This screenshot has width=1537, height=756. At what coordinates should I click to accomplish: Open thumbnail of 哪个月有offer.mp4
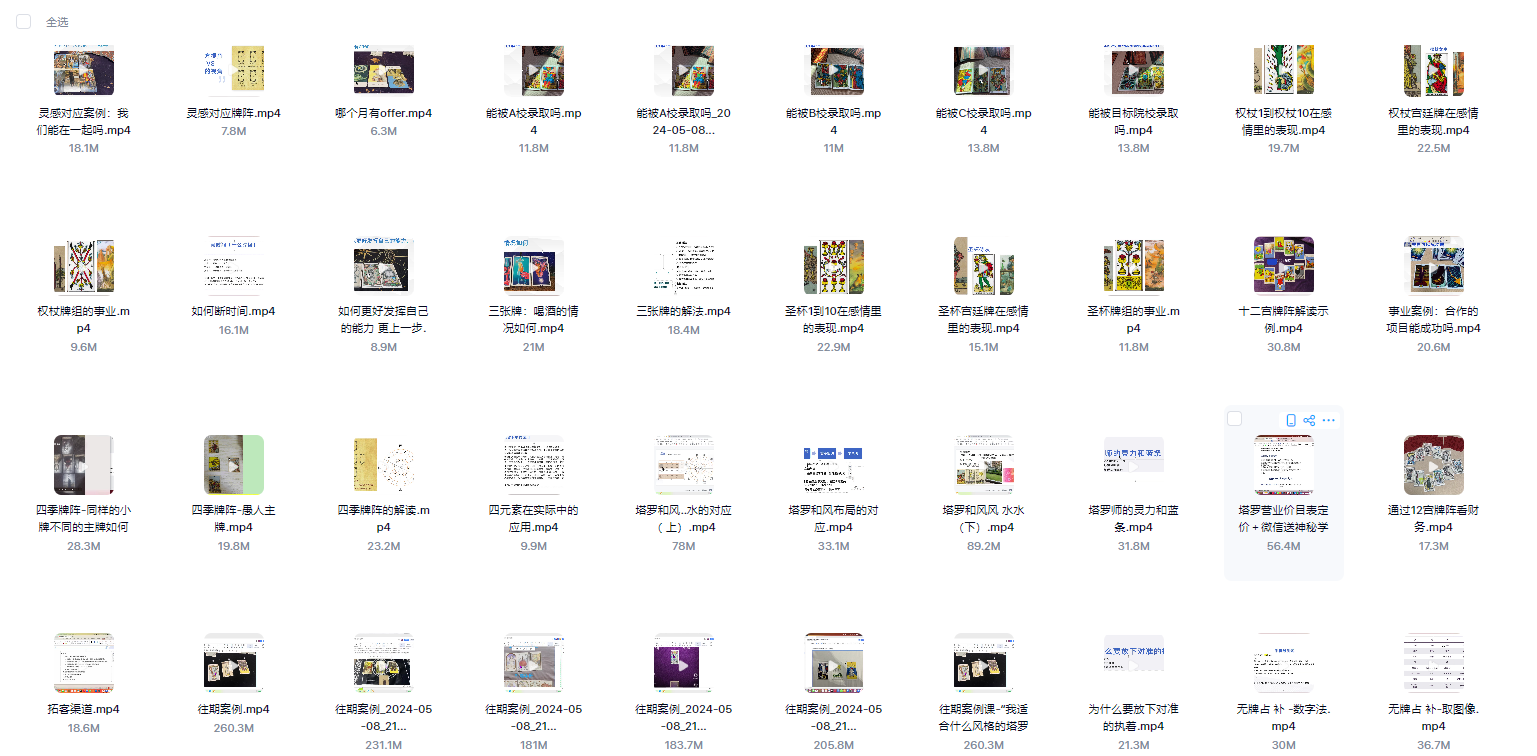(x=384, y=69)
